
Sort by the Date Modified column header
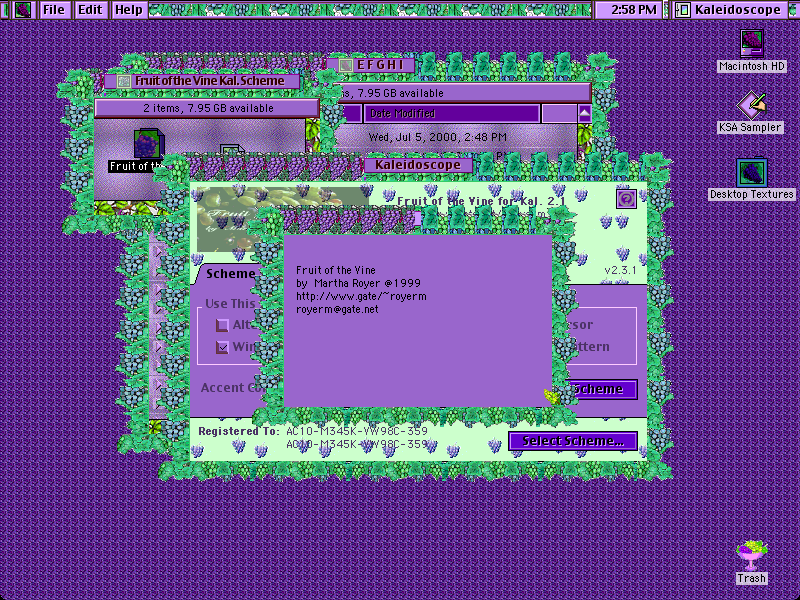(452, 113)
